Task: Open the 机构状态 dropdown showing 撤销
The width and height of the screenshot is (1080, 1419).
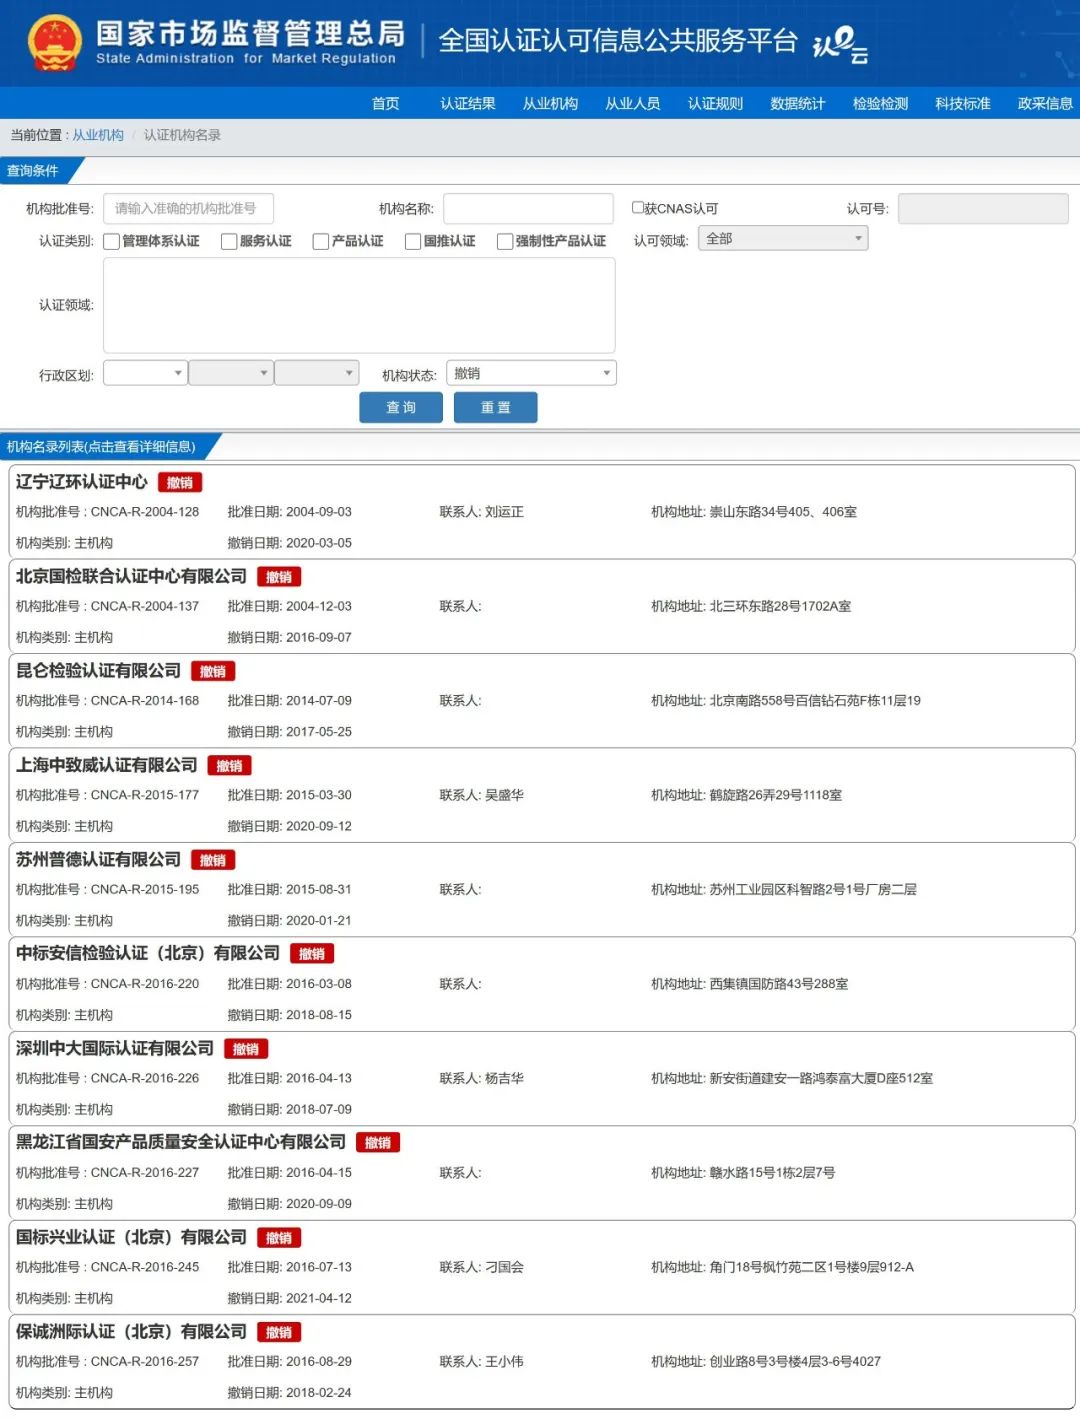Action: 531,373
